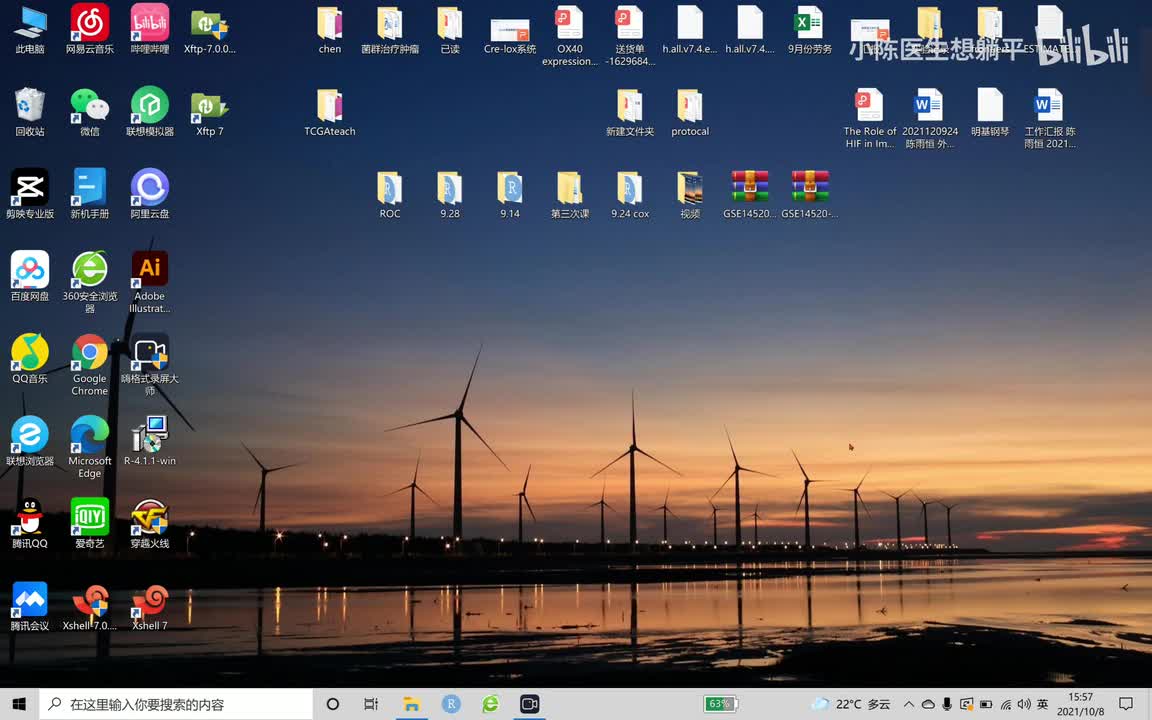This screenshot has height=720, width=1152.
Task: Select the ROC folder on desktop
Action: [390, 189]
